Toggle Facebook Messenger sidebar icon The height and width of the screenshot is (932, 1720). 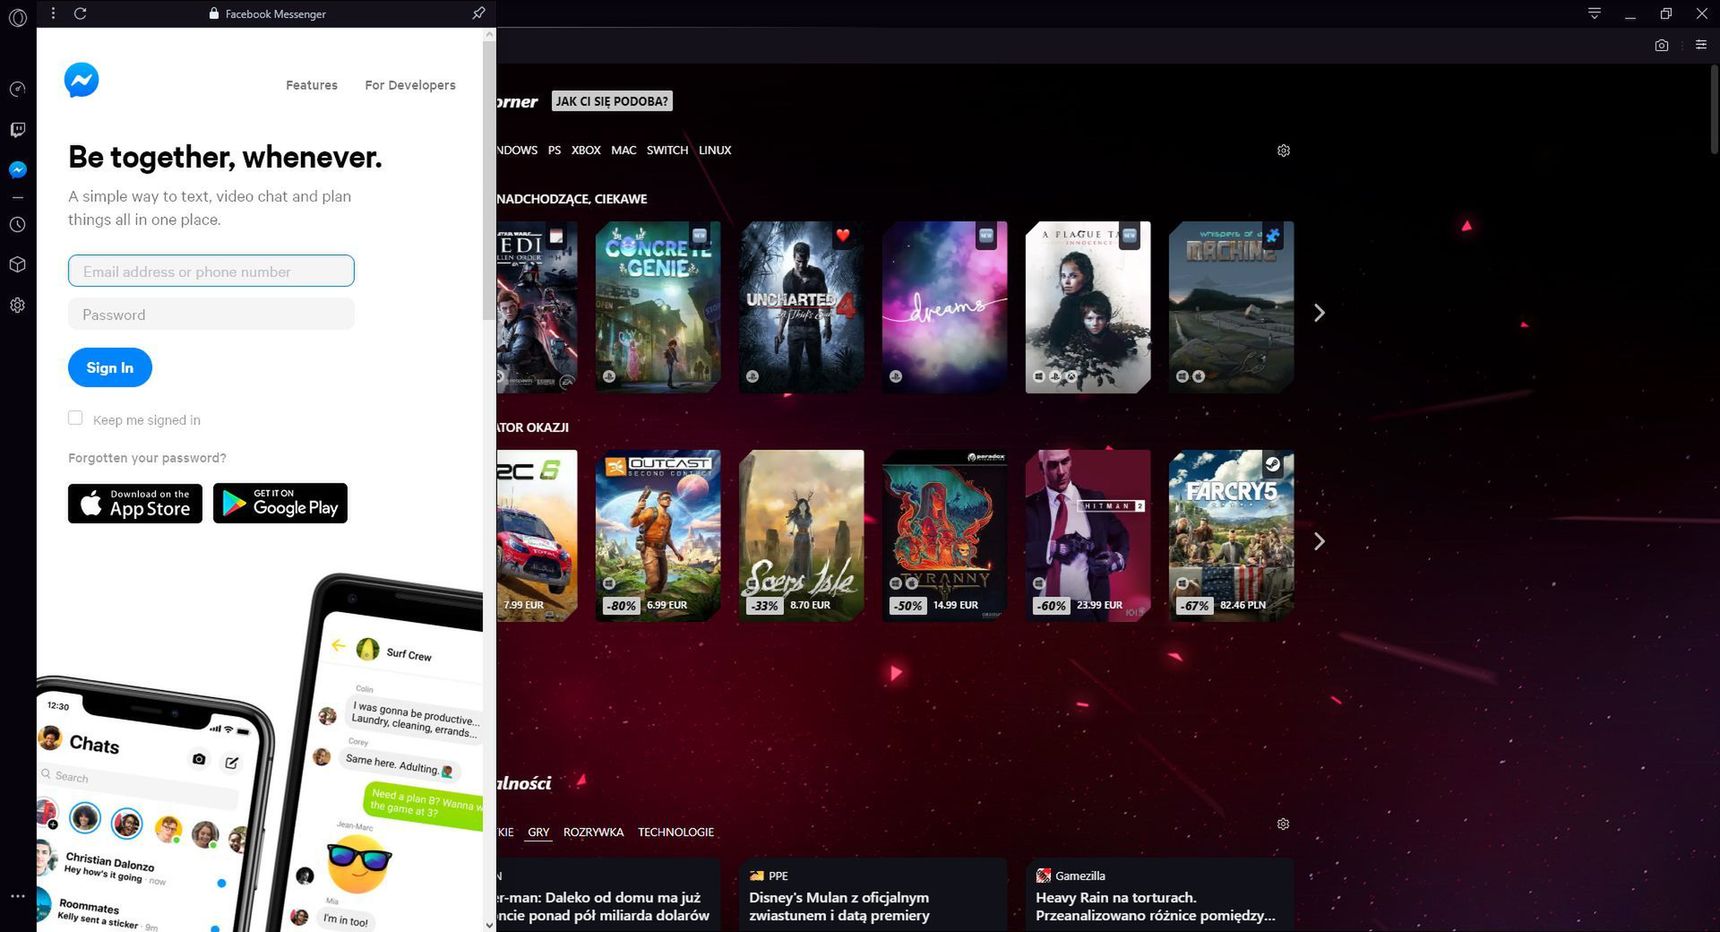click(x=17, y=170)
